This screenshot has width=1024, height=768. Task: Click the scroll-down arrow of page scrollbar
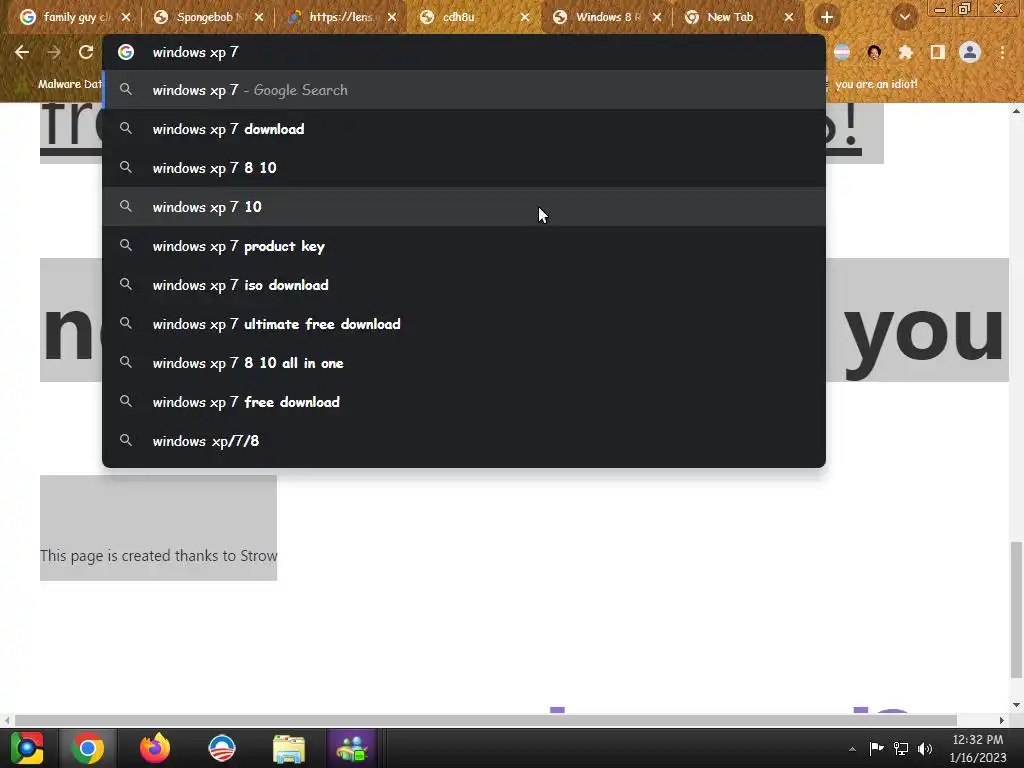click(x=1016, y=705)
